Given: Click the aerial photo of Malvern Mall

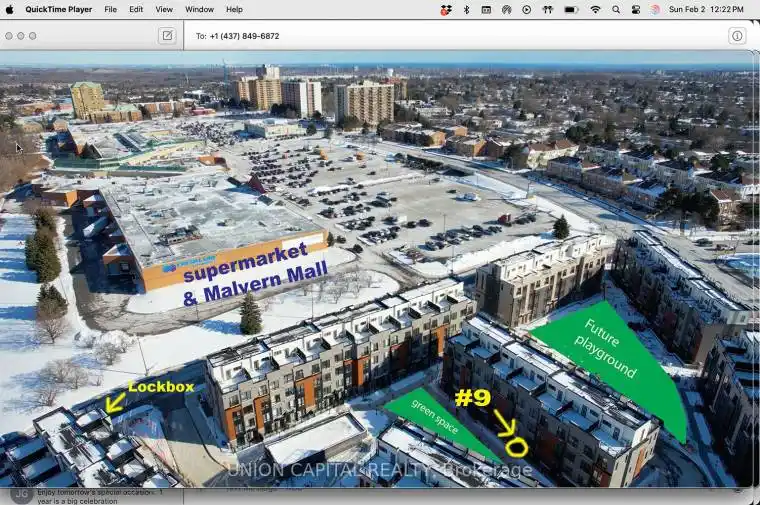Looking at the screenshot, I should (x=378, y=268).
